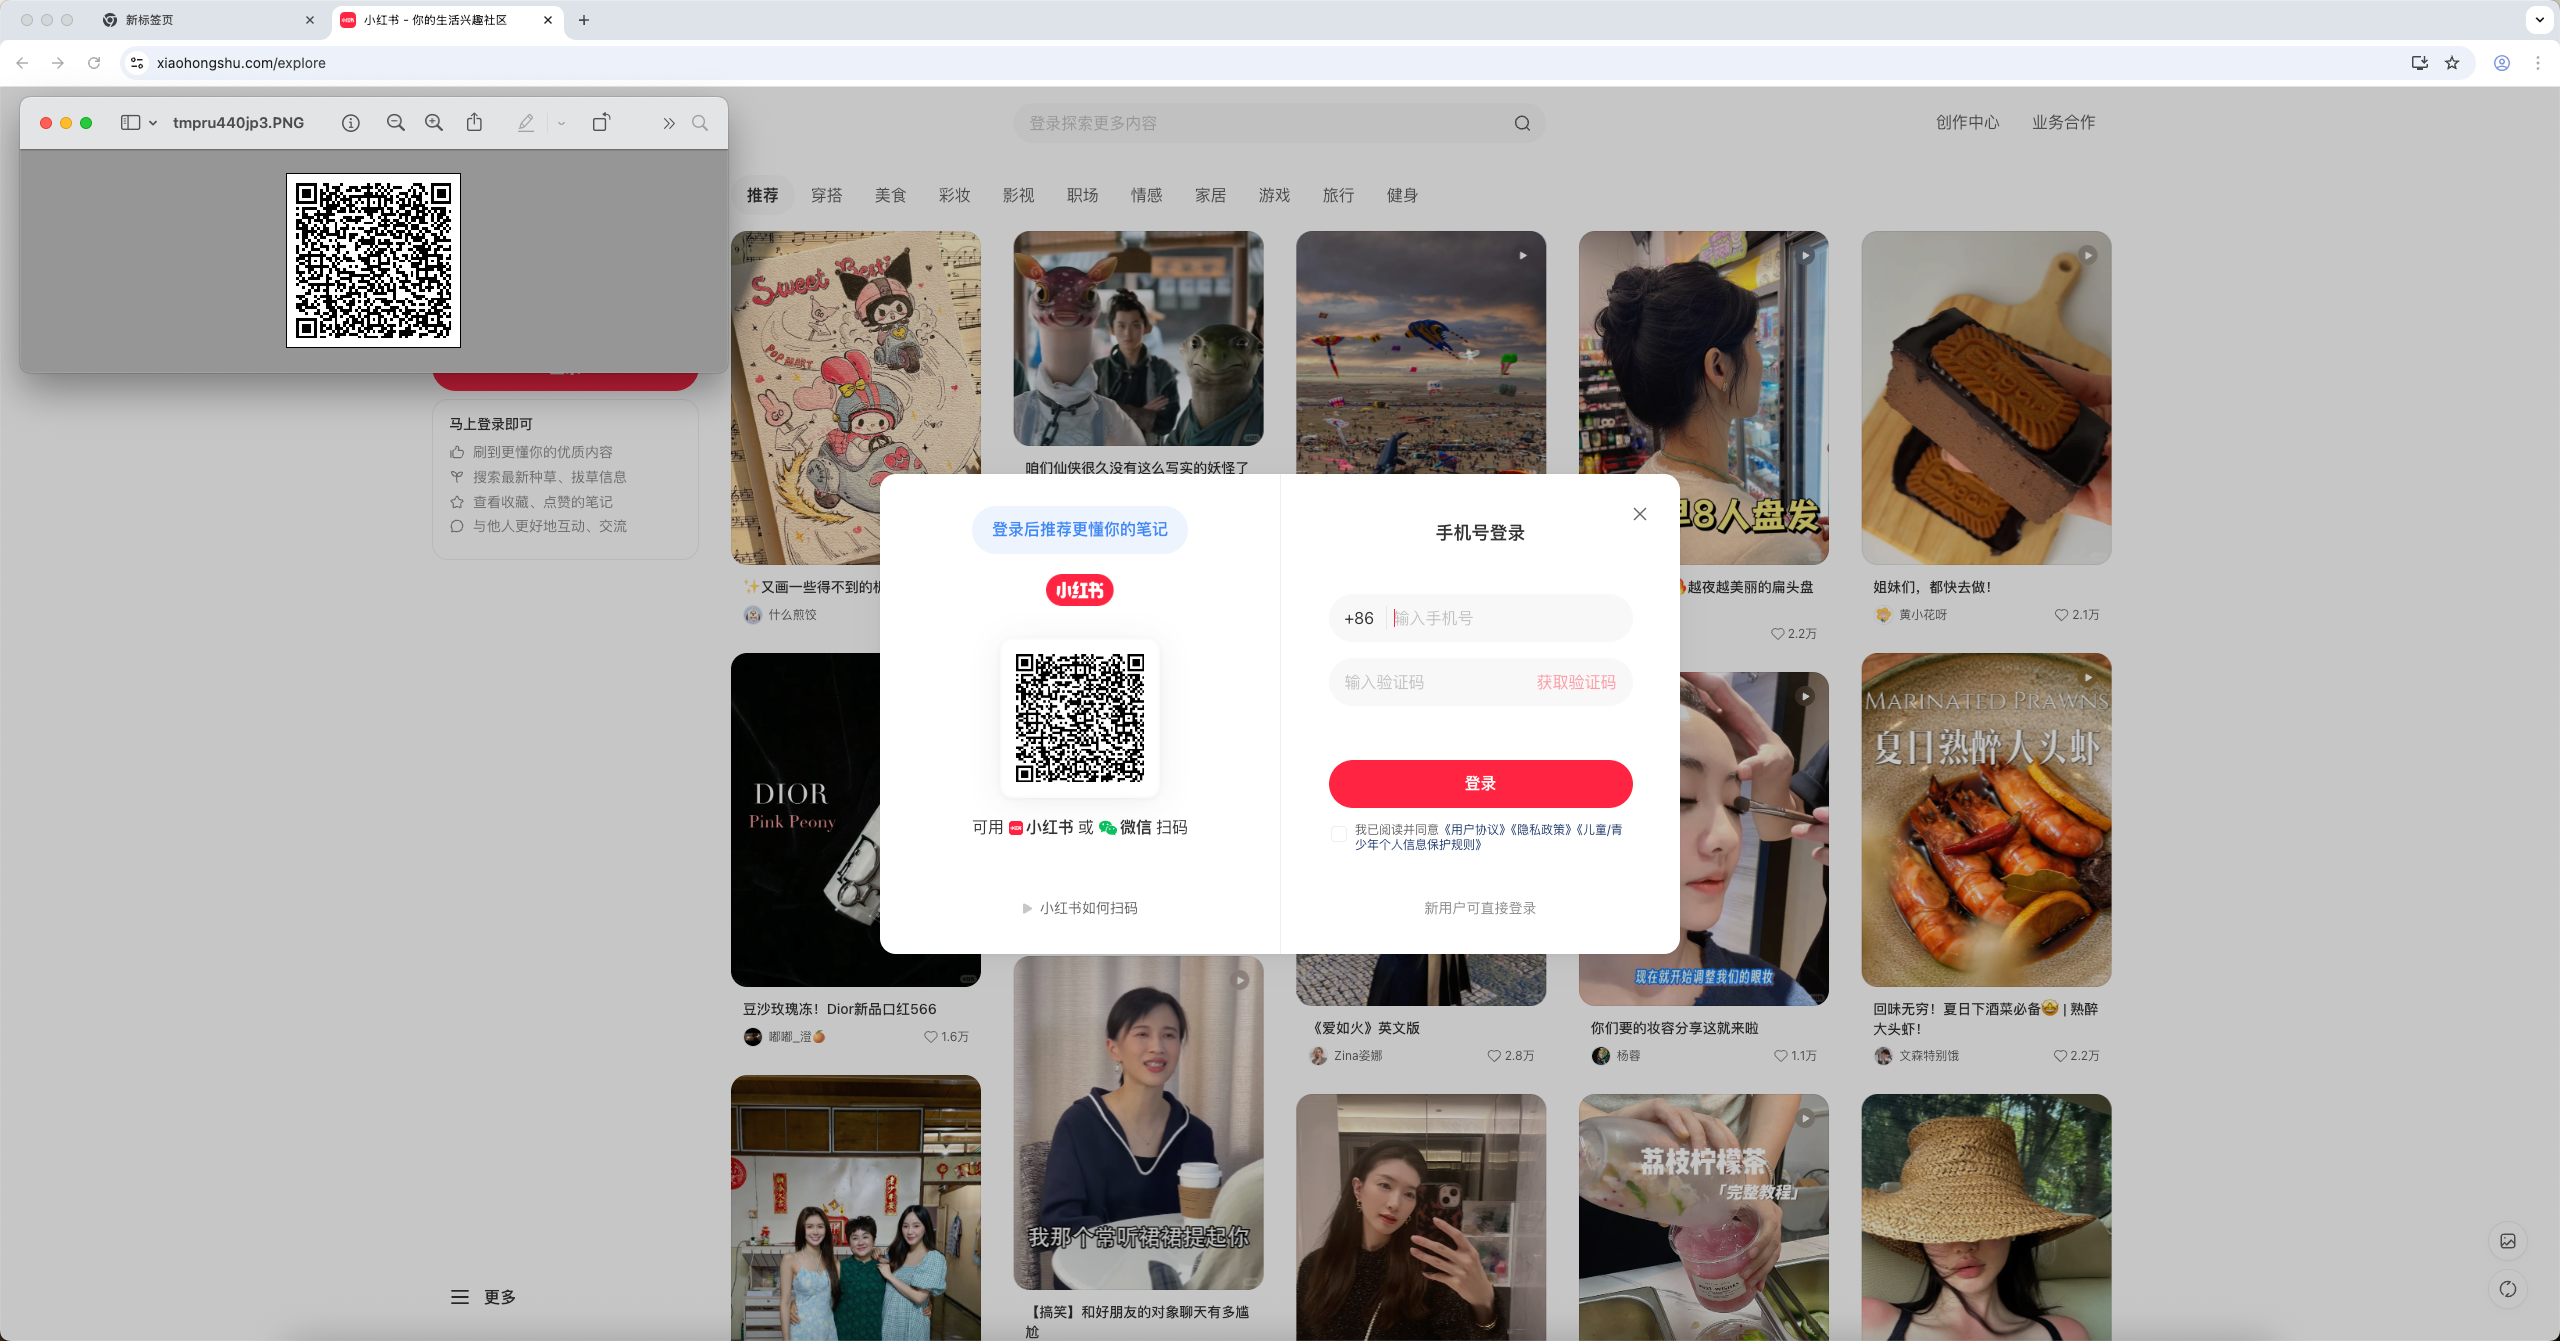The height and width of the screenshot is (1341, 2560).
Task: Click the red 登录 button
Action: click(x=1480, y=783)
